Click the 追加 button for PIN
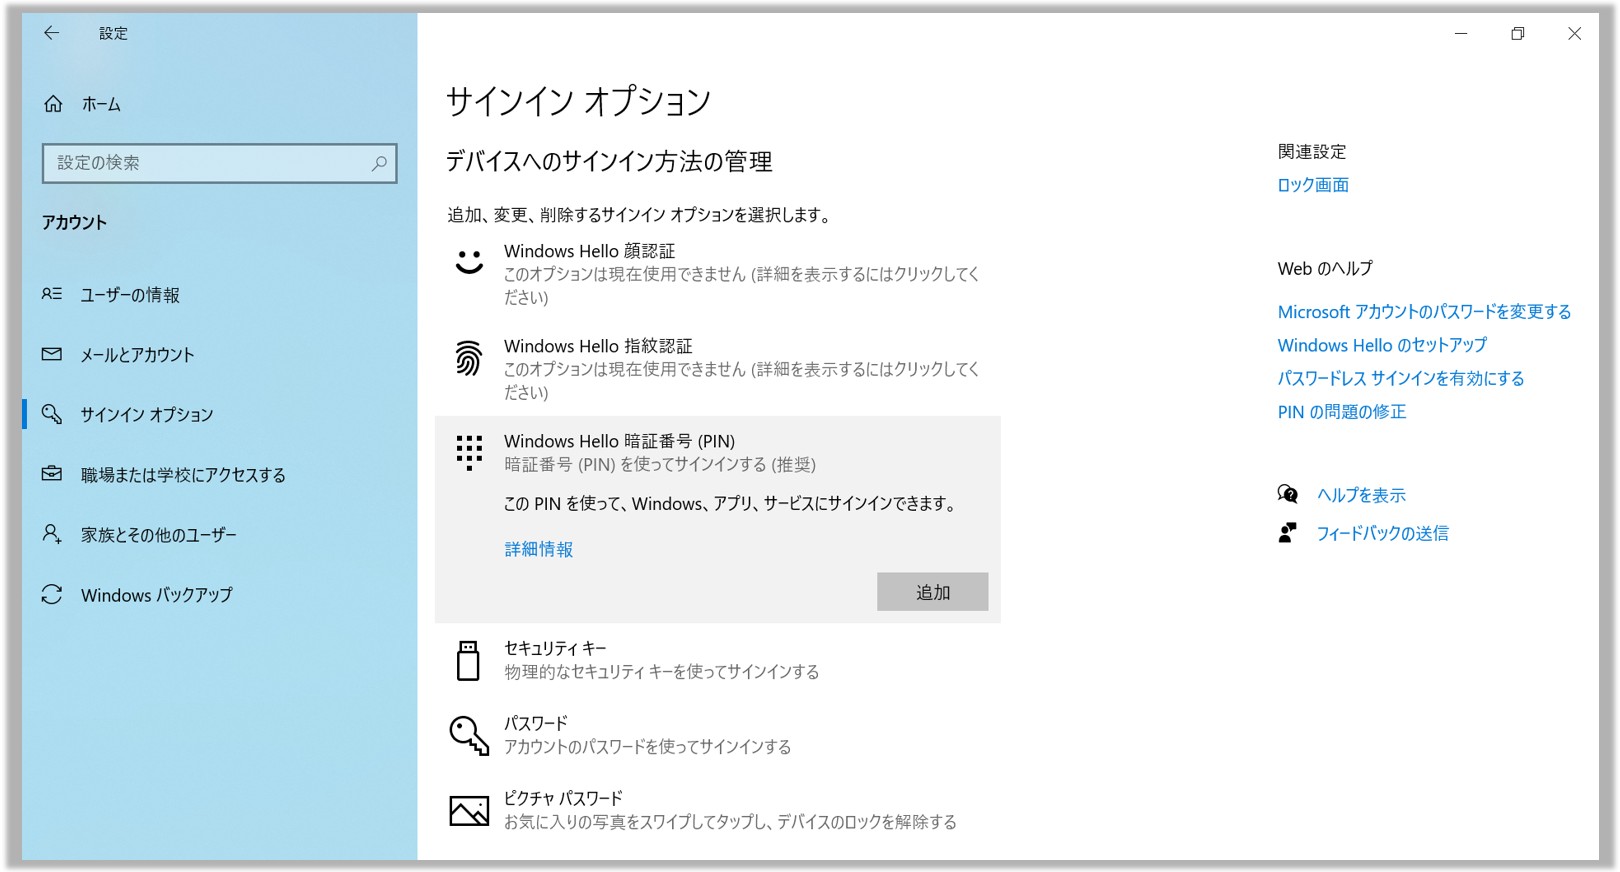The width and height of the screenshot is (1620, 872). [932, 592]
